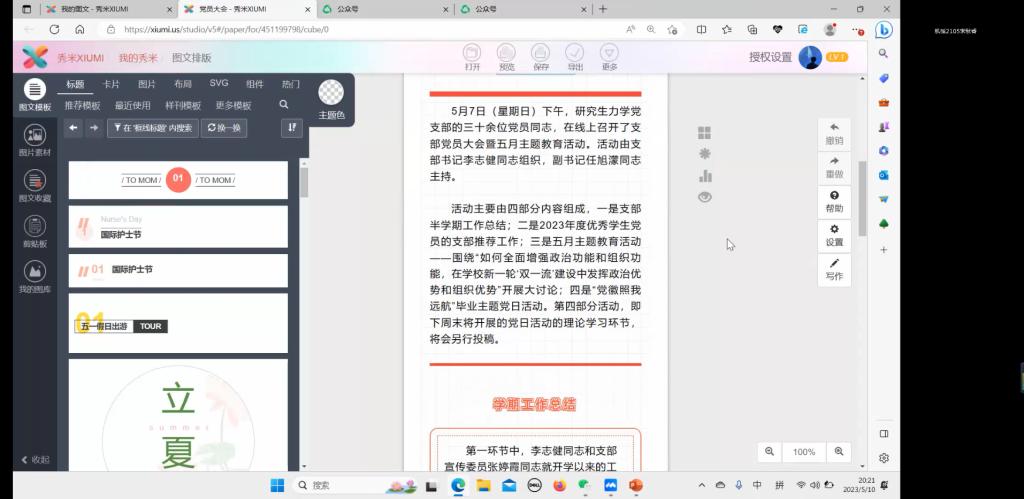Click the 导出 export icon

coord(574,55)
